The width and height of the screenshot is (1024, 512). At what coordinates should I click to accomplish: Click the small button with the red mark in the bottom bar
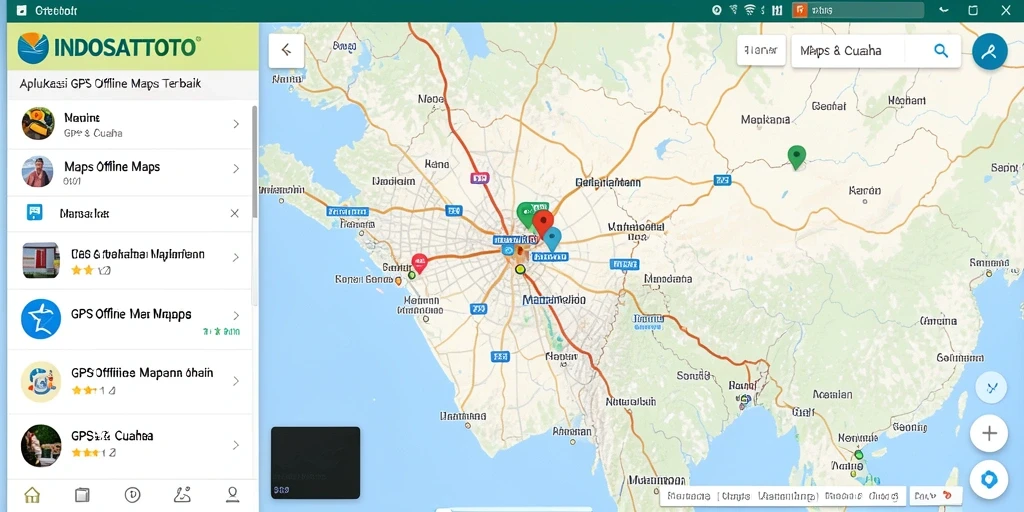coord(937,496)
